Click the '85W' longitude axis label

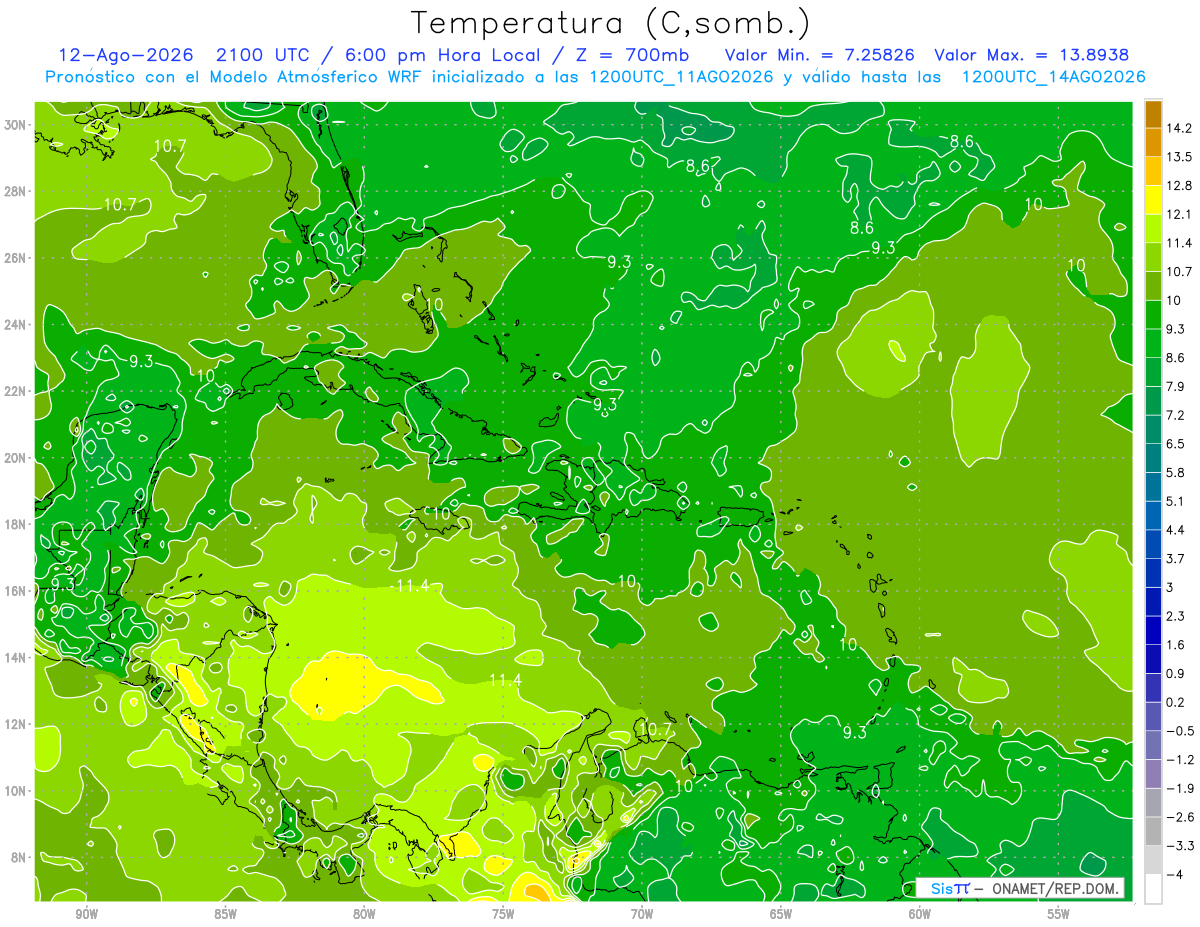point(225,914)
